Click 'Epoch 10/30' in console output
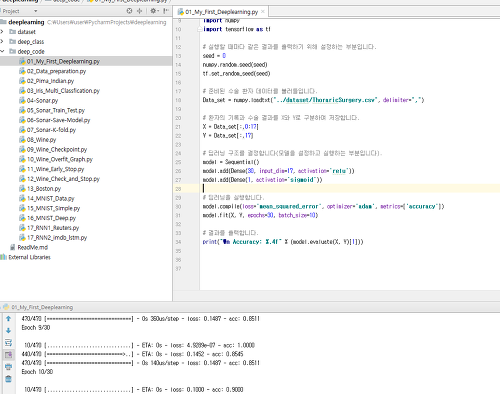Image resolution: width=500 pixels, height=394 pixels. pyautogui.click(x=37, y=372)
